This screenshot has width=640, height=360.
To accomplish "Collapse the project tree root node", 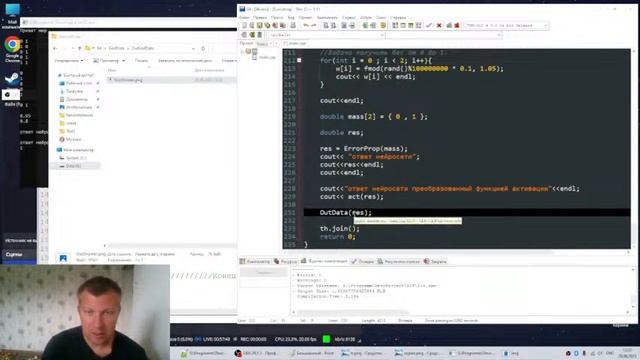I will click(x=242, y=52).
